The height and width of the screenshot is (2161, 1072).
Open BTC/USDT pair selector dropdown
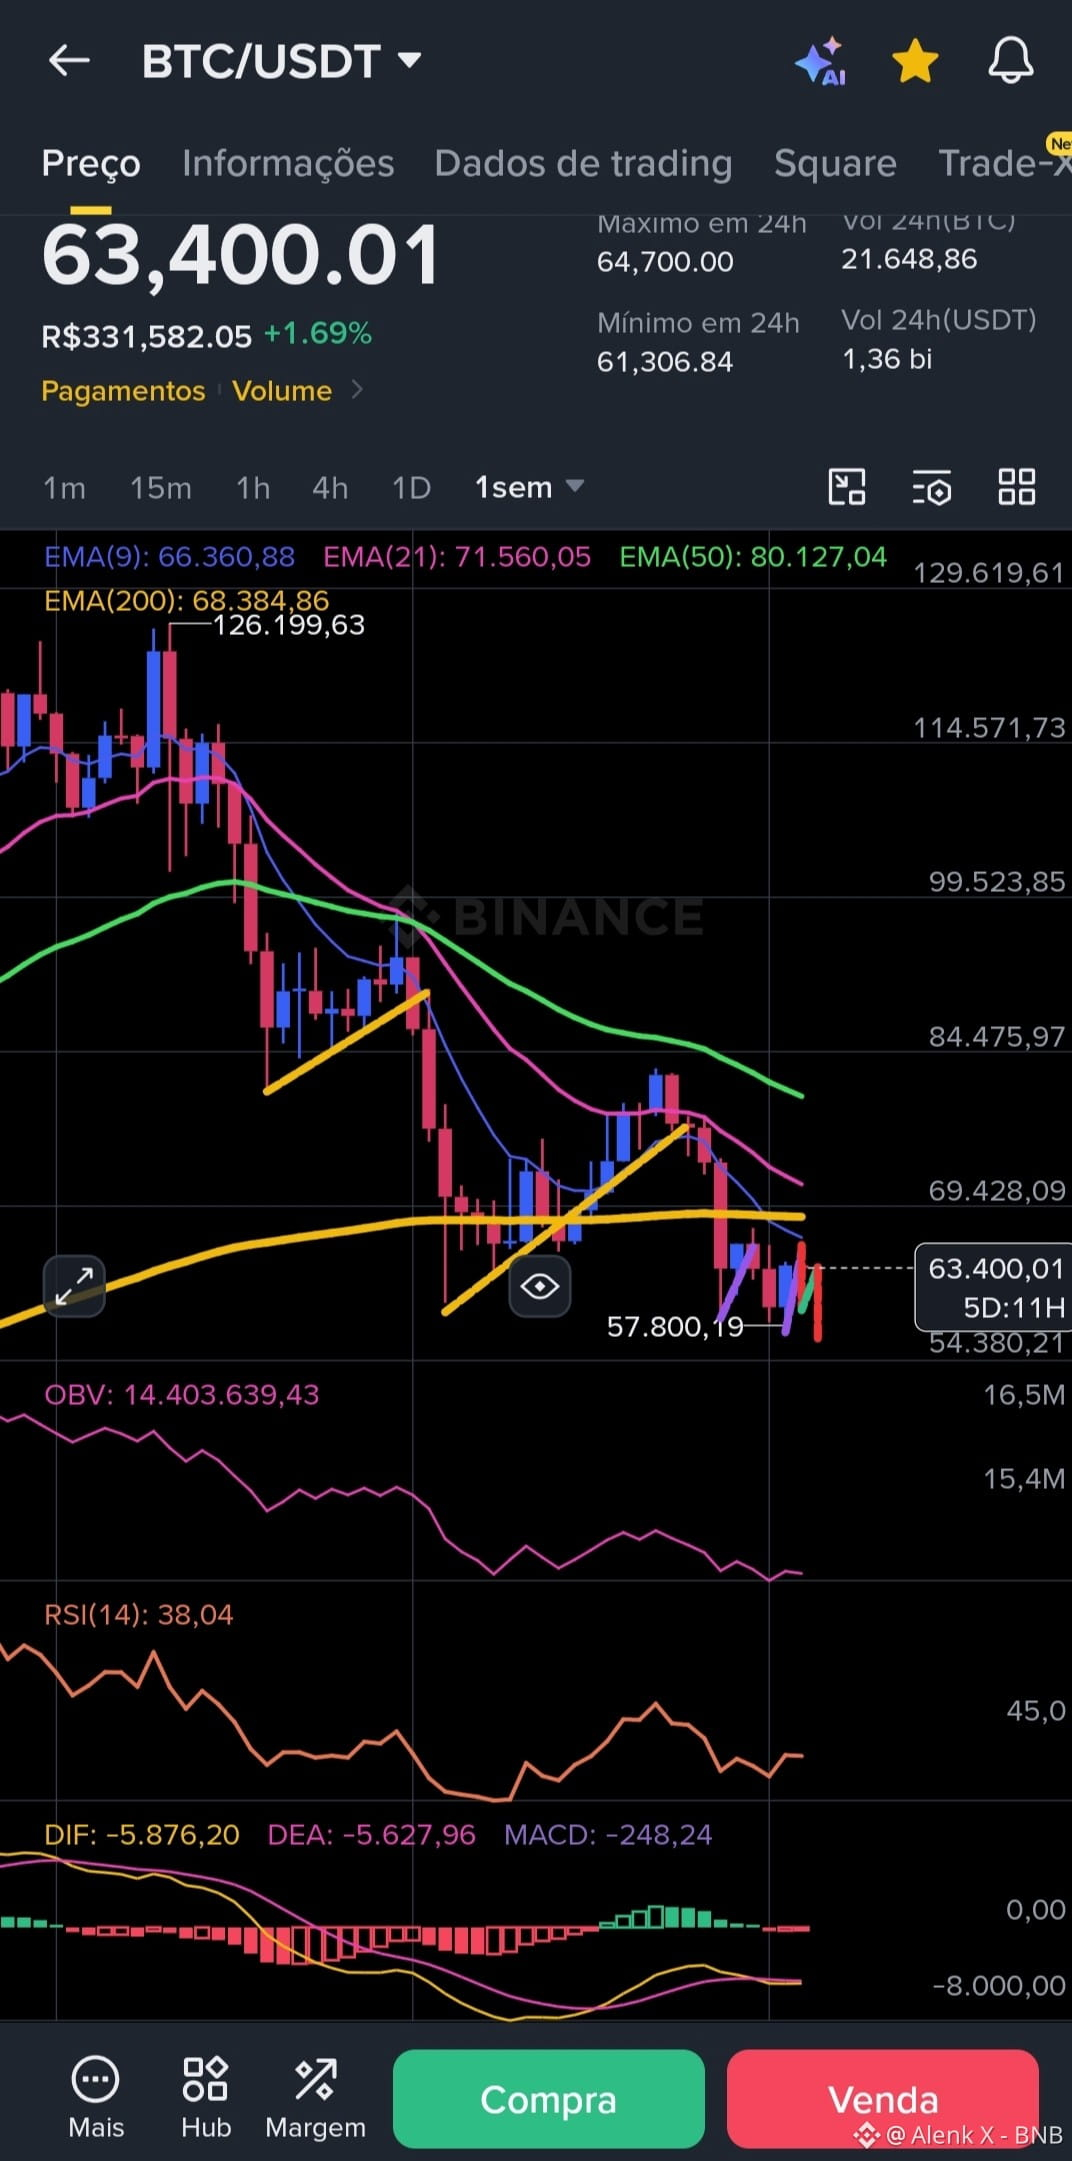(281, 61)
